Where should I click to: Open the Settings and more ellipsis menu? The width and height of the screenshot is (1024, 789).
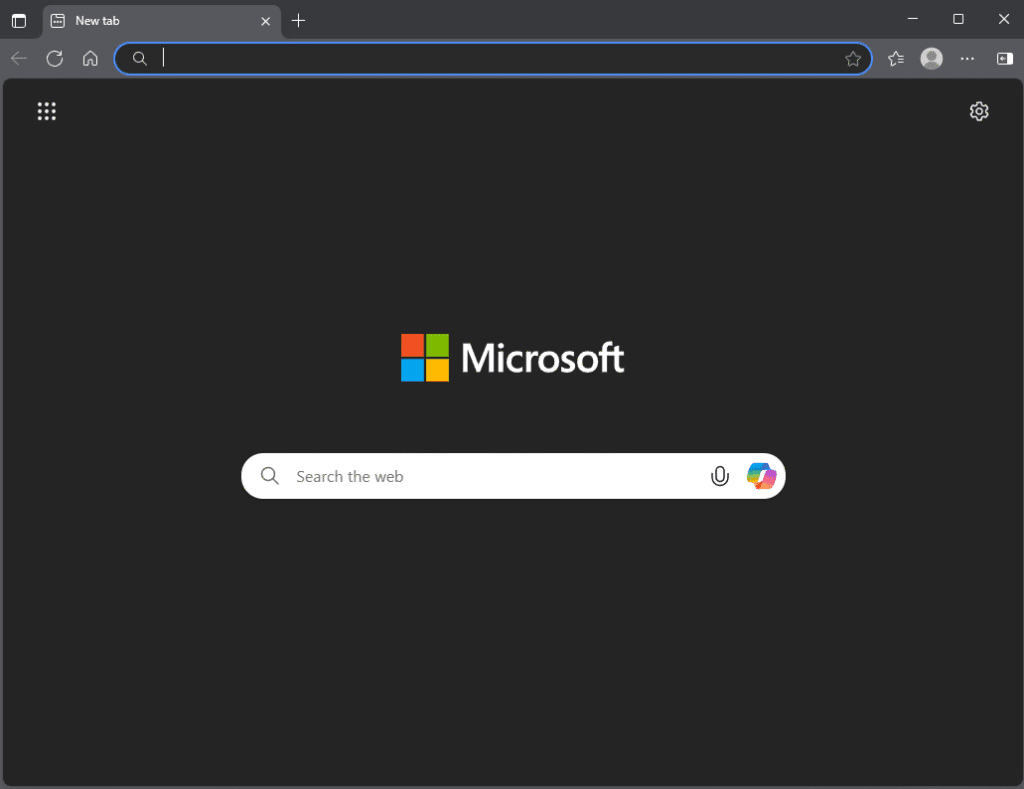point(967,59)
